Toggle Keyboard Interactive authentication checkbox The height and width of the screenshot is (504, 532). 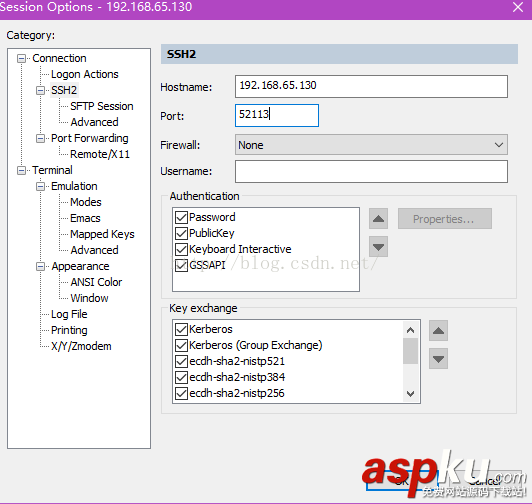(x=182, y=249)
